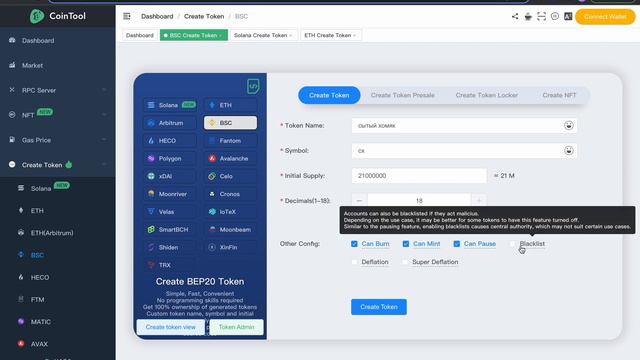Focus the Initial Supply input field

[x=419, y=176]
